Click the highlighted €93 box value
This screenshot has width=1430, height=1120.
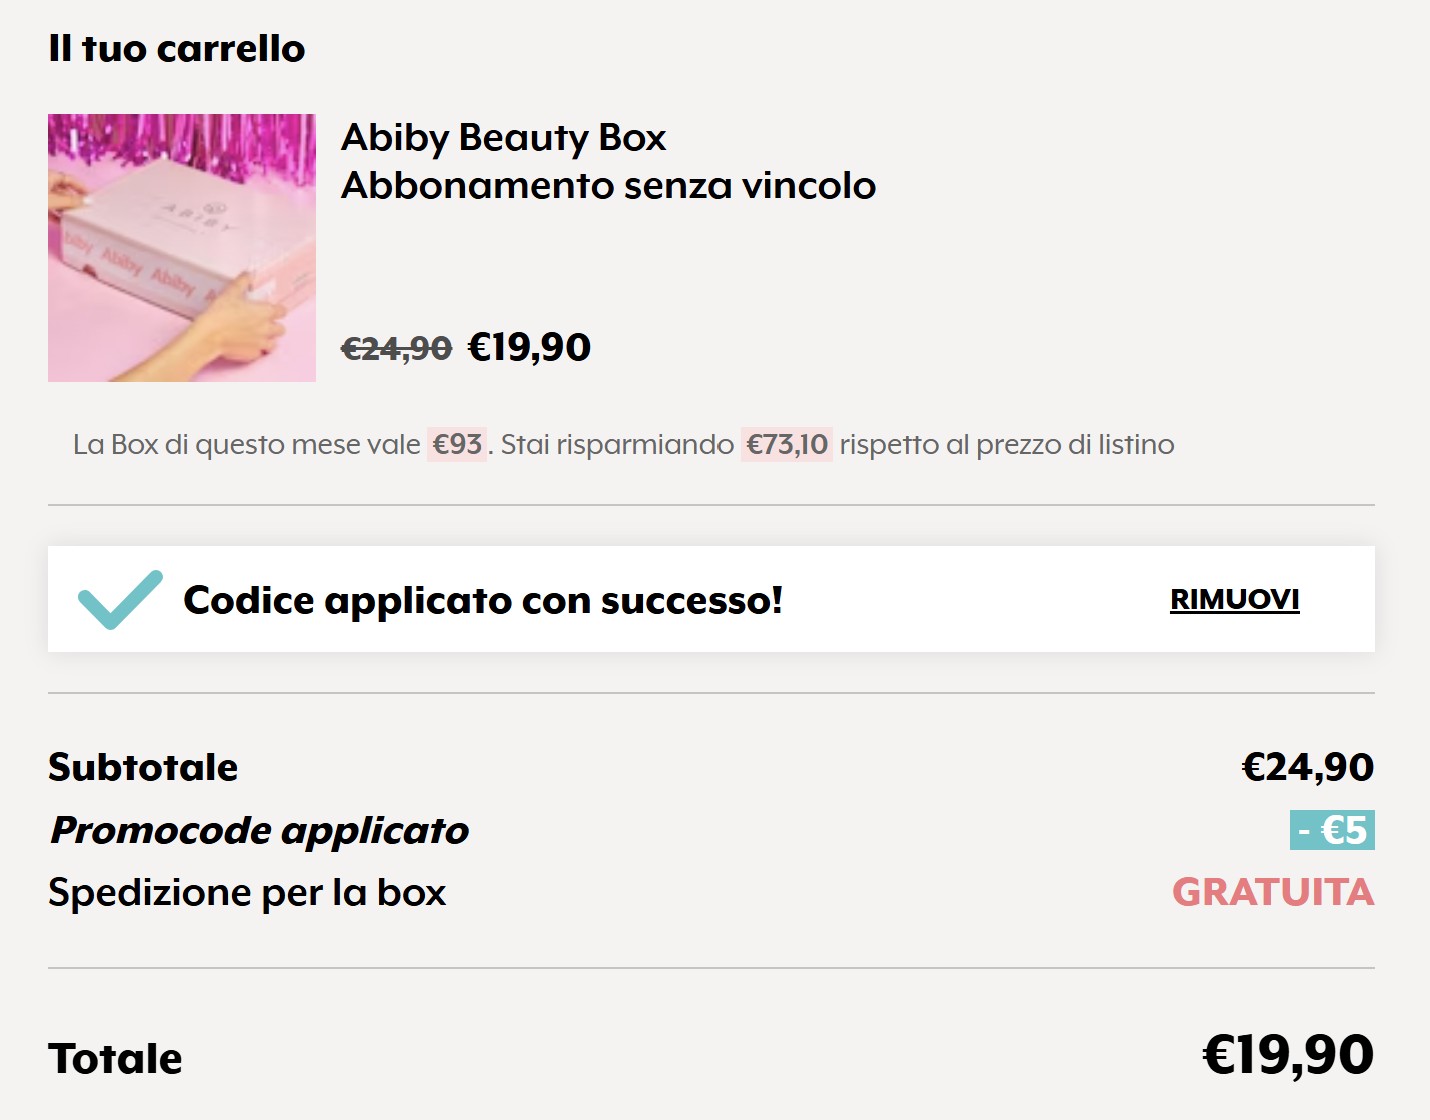tap(457, 444)
